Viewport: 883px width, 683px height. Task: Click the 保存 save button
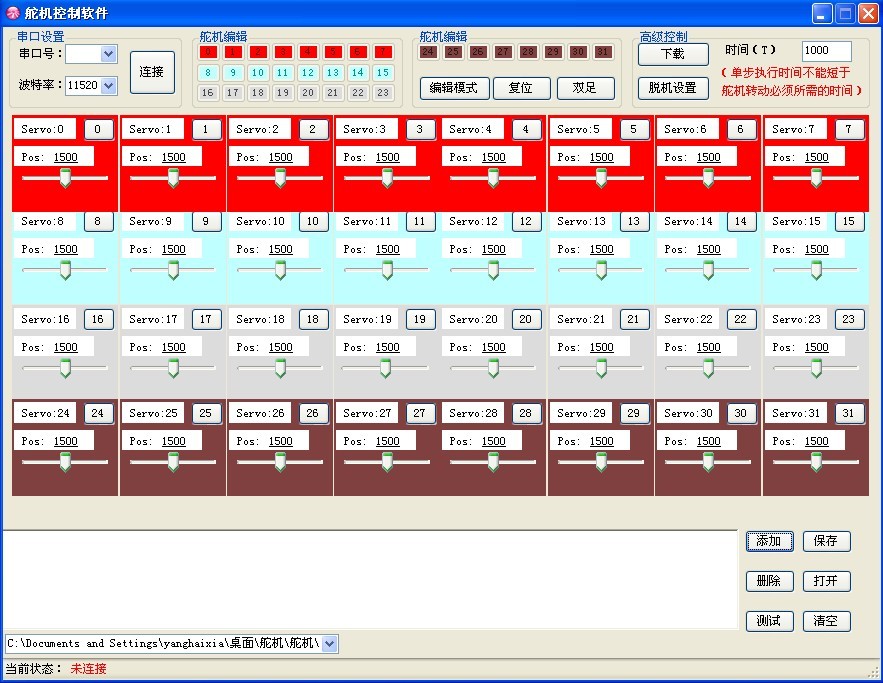[826, 541]
